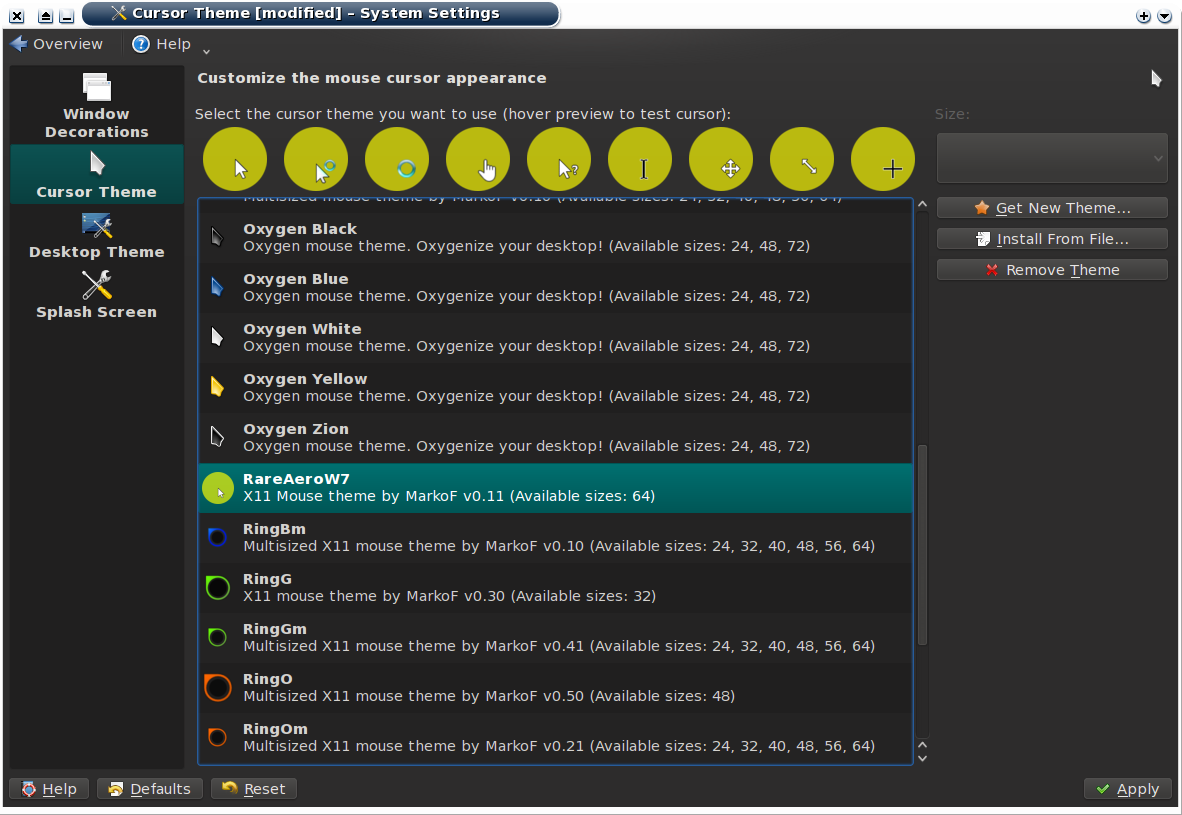Image resolution: width=1182 pixels, height=815 pixels.
Task: Click the title bar plus button
Action: (1144, 16)
